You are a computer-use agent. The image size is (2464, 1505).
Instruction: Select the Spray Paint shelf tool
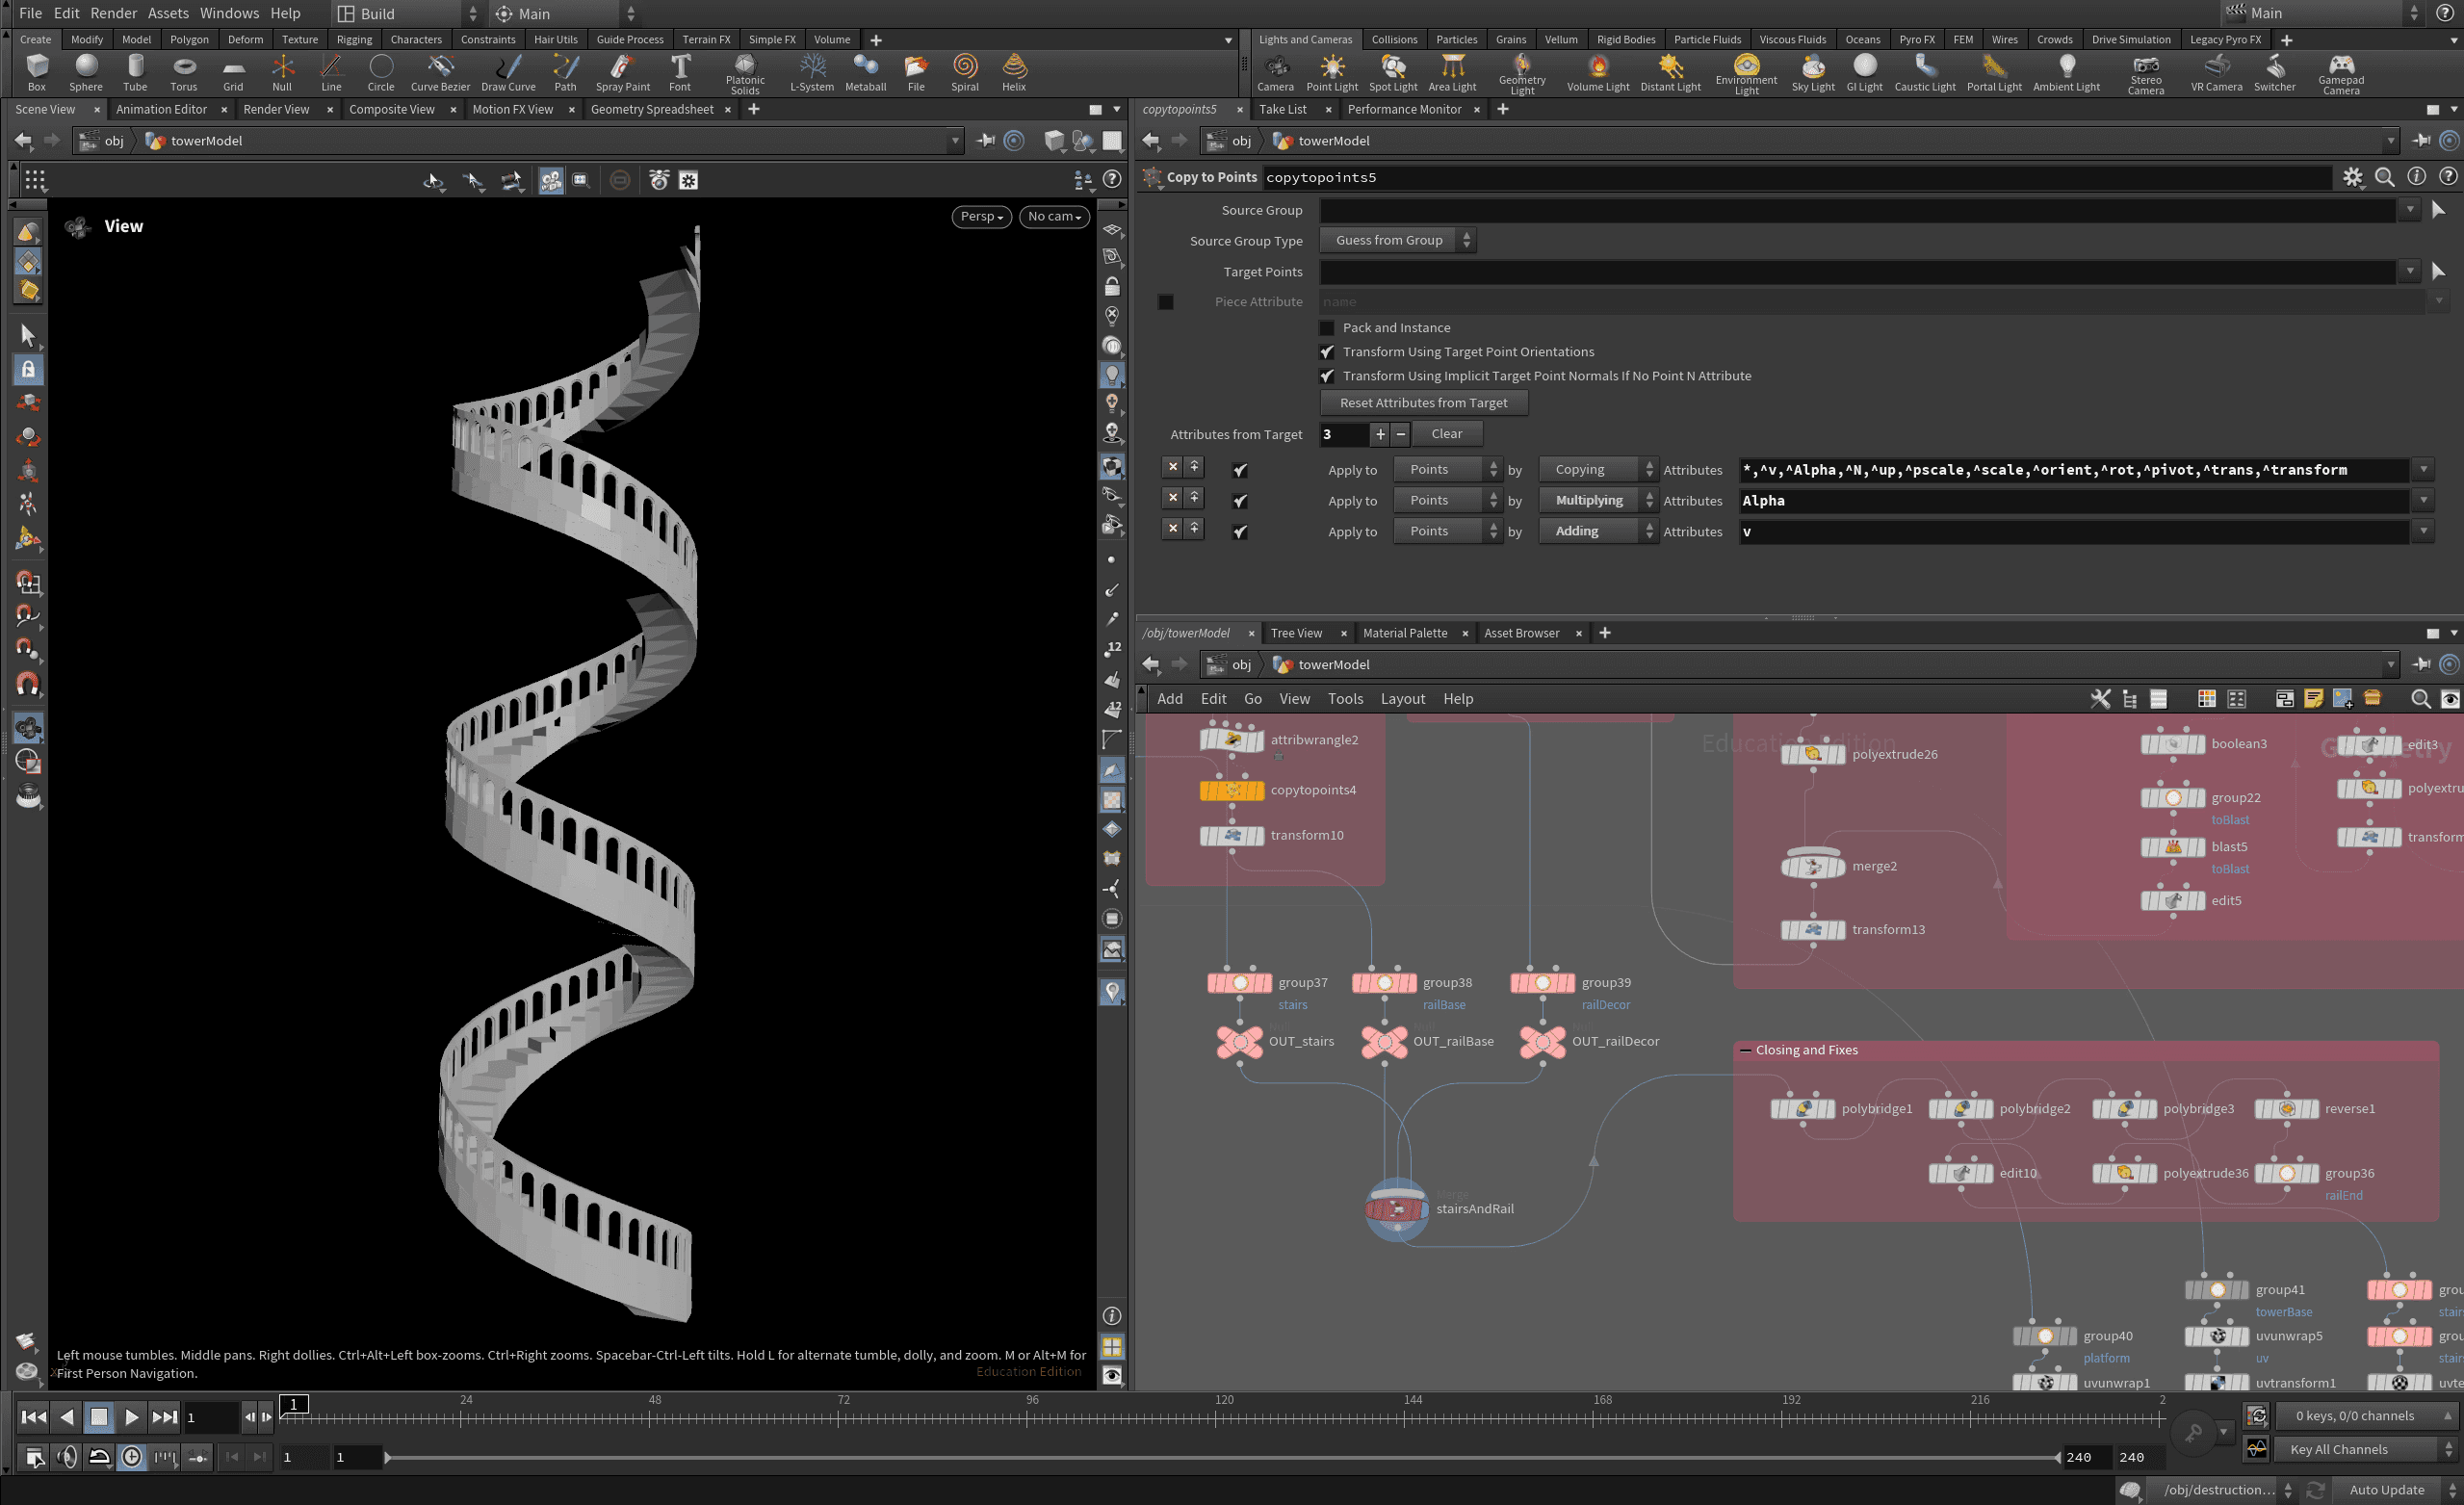point(622,71)
